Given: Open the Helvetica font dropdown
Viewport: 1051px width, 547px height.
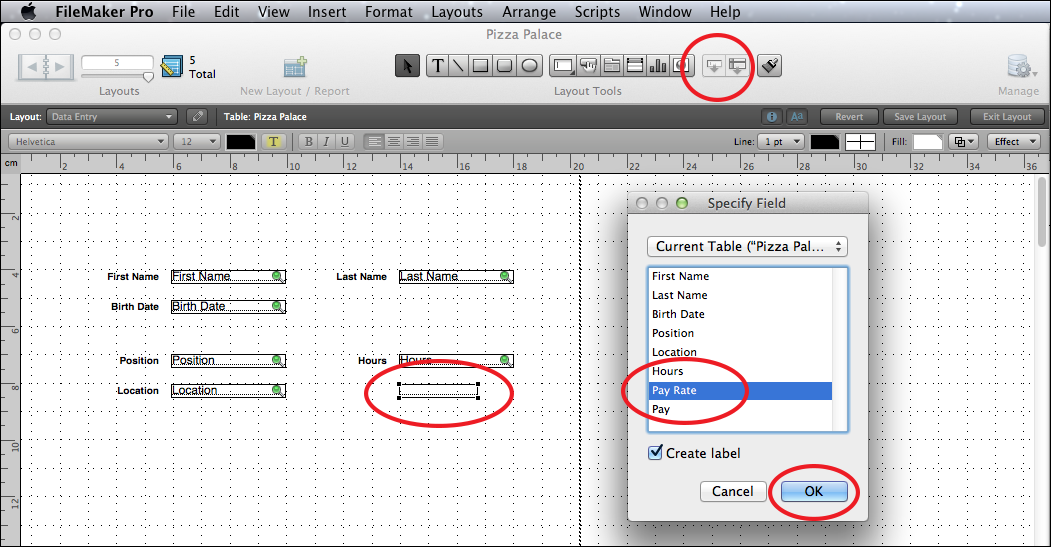Looking at the screenshot, I should click(x=88, y=141).
